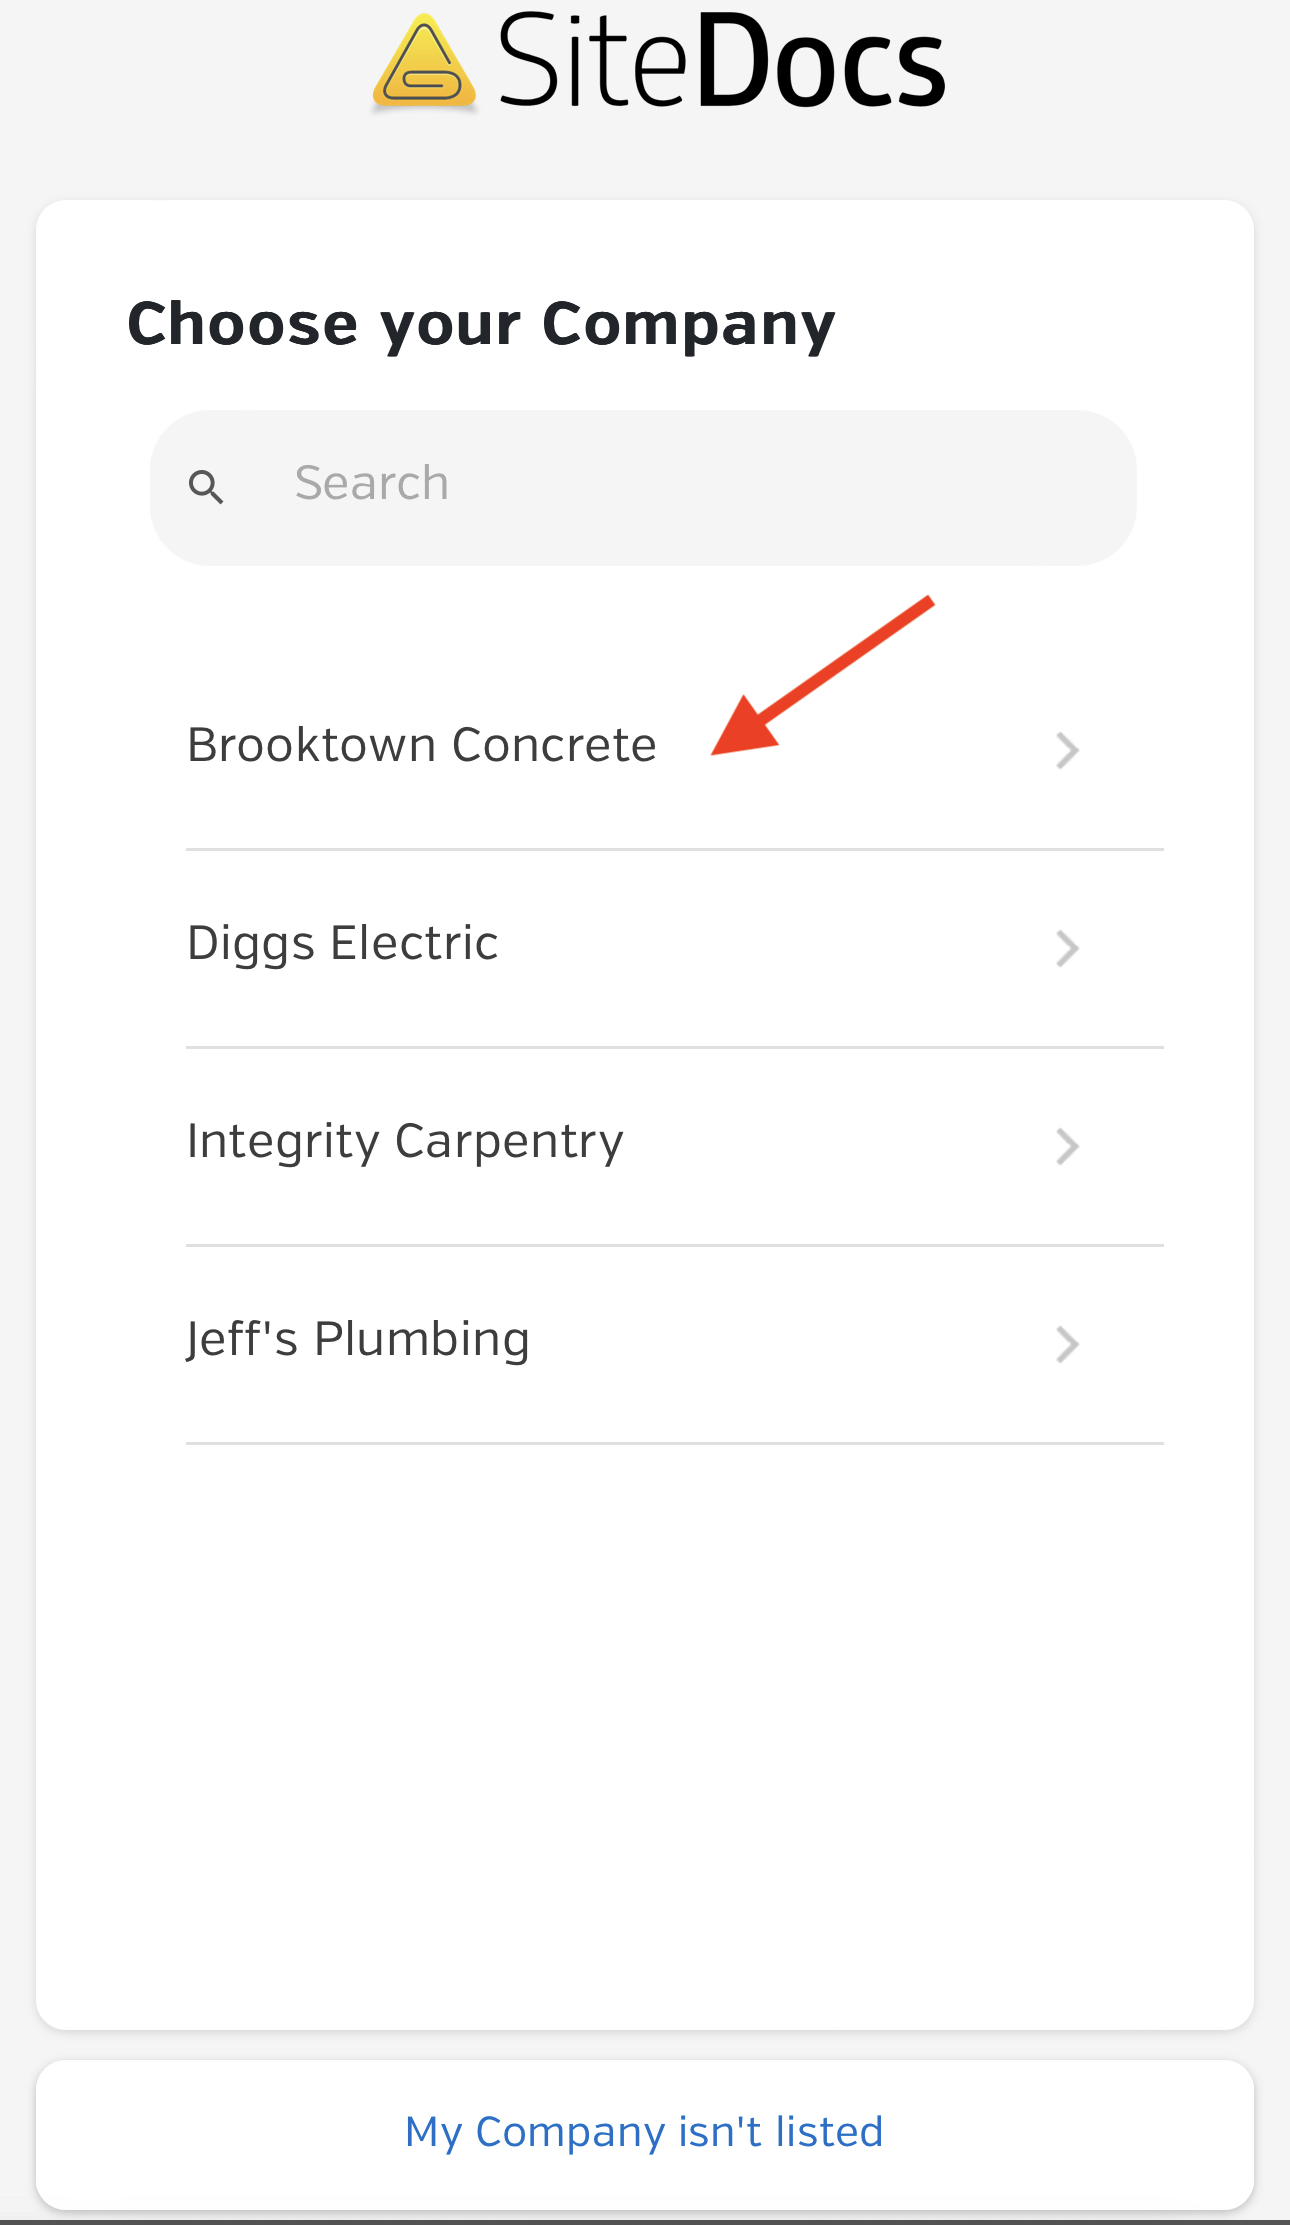
Task: Open the My Company isn't listed link
Action: (644, 2132)
